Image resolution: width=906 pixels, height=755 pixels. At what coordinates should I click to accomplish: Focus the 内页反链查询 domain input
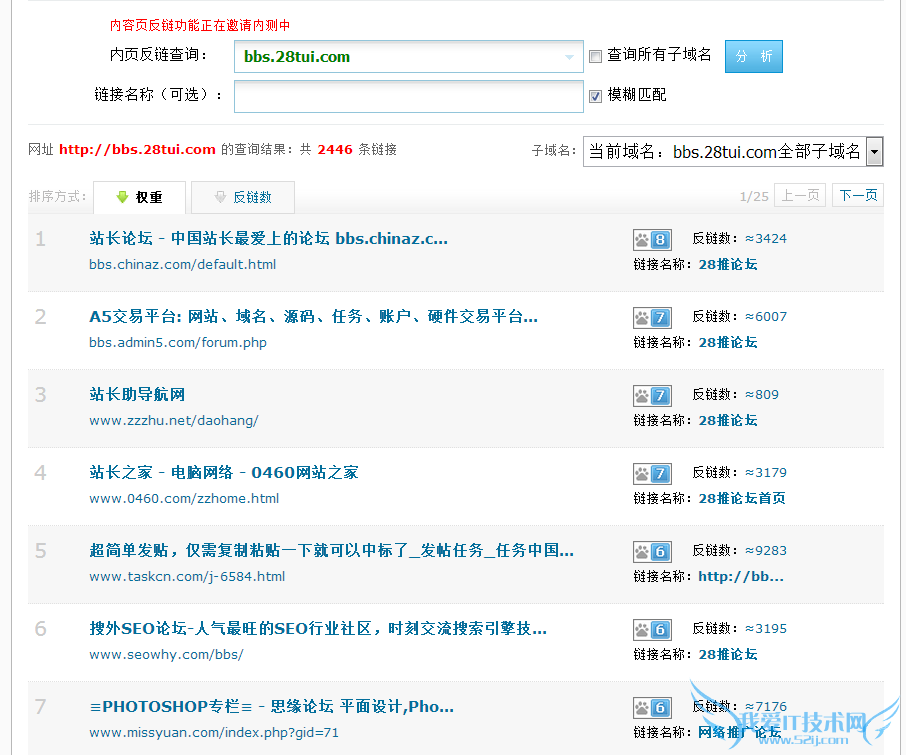click(x=408, y=57)
